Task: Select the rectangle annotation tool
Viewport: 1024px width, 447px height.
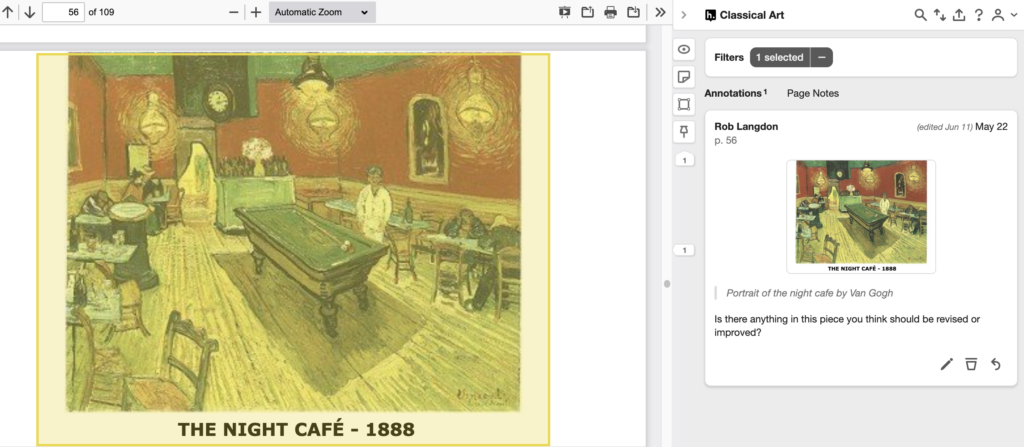Action: (684, 104)
